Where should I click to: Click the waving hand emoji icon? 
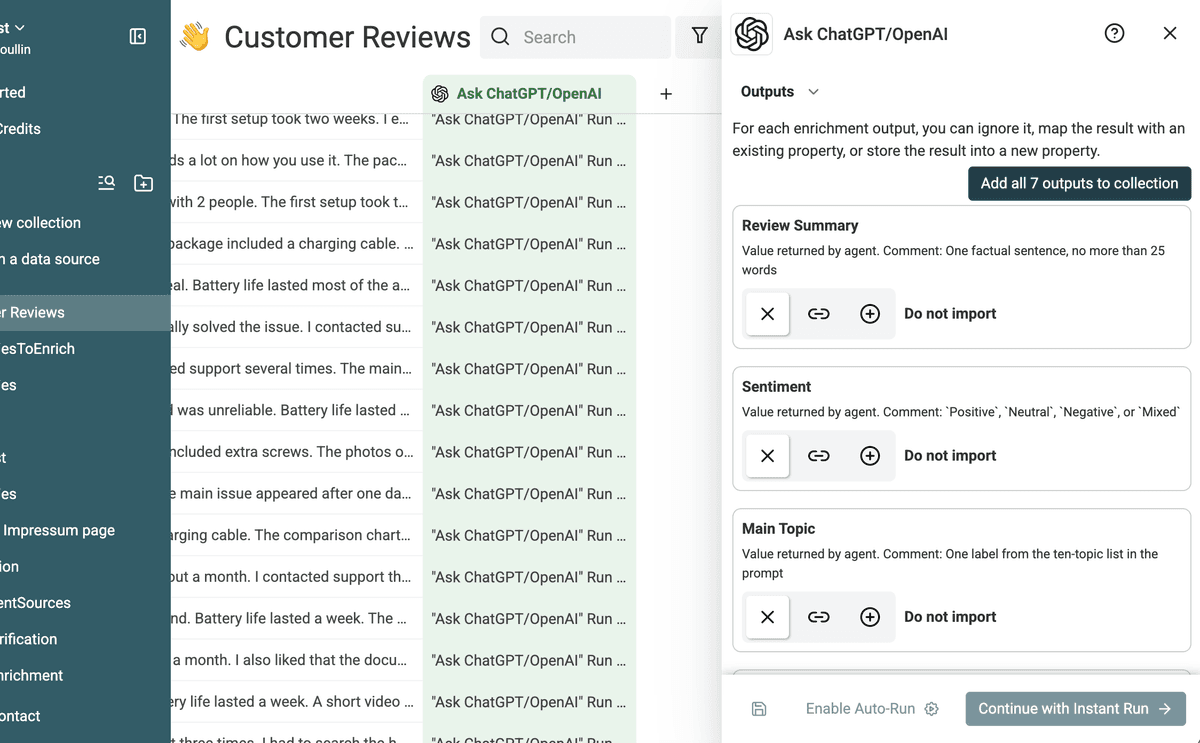pyautogui.click(x=195, y=37)
